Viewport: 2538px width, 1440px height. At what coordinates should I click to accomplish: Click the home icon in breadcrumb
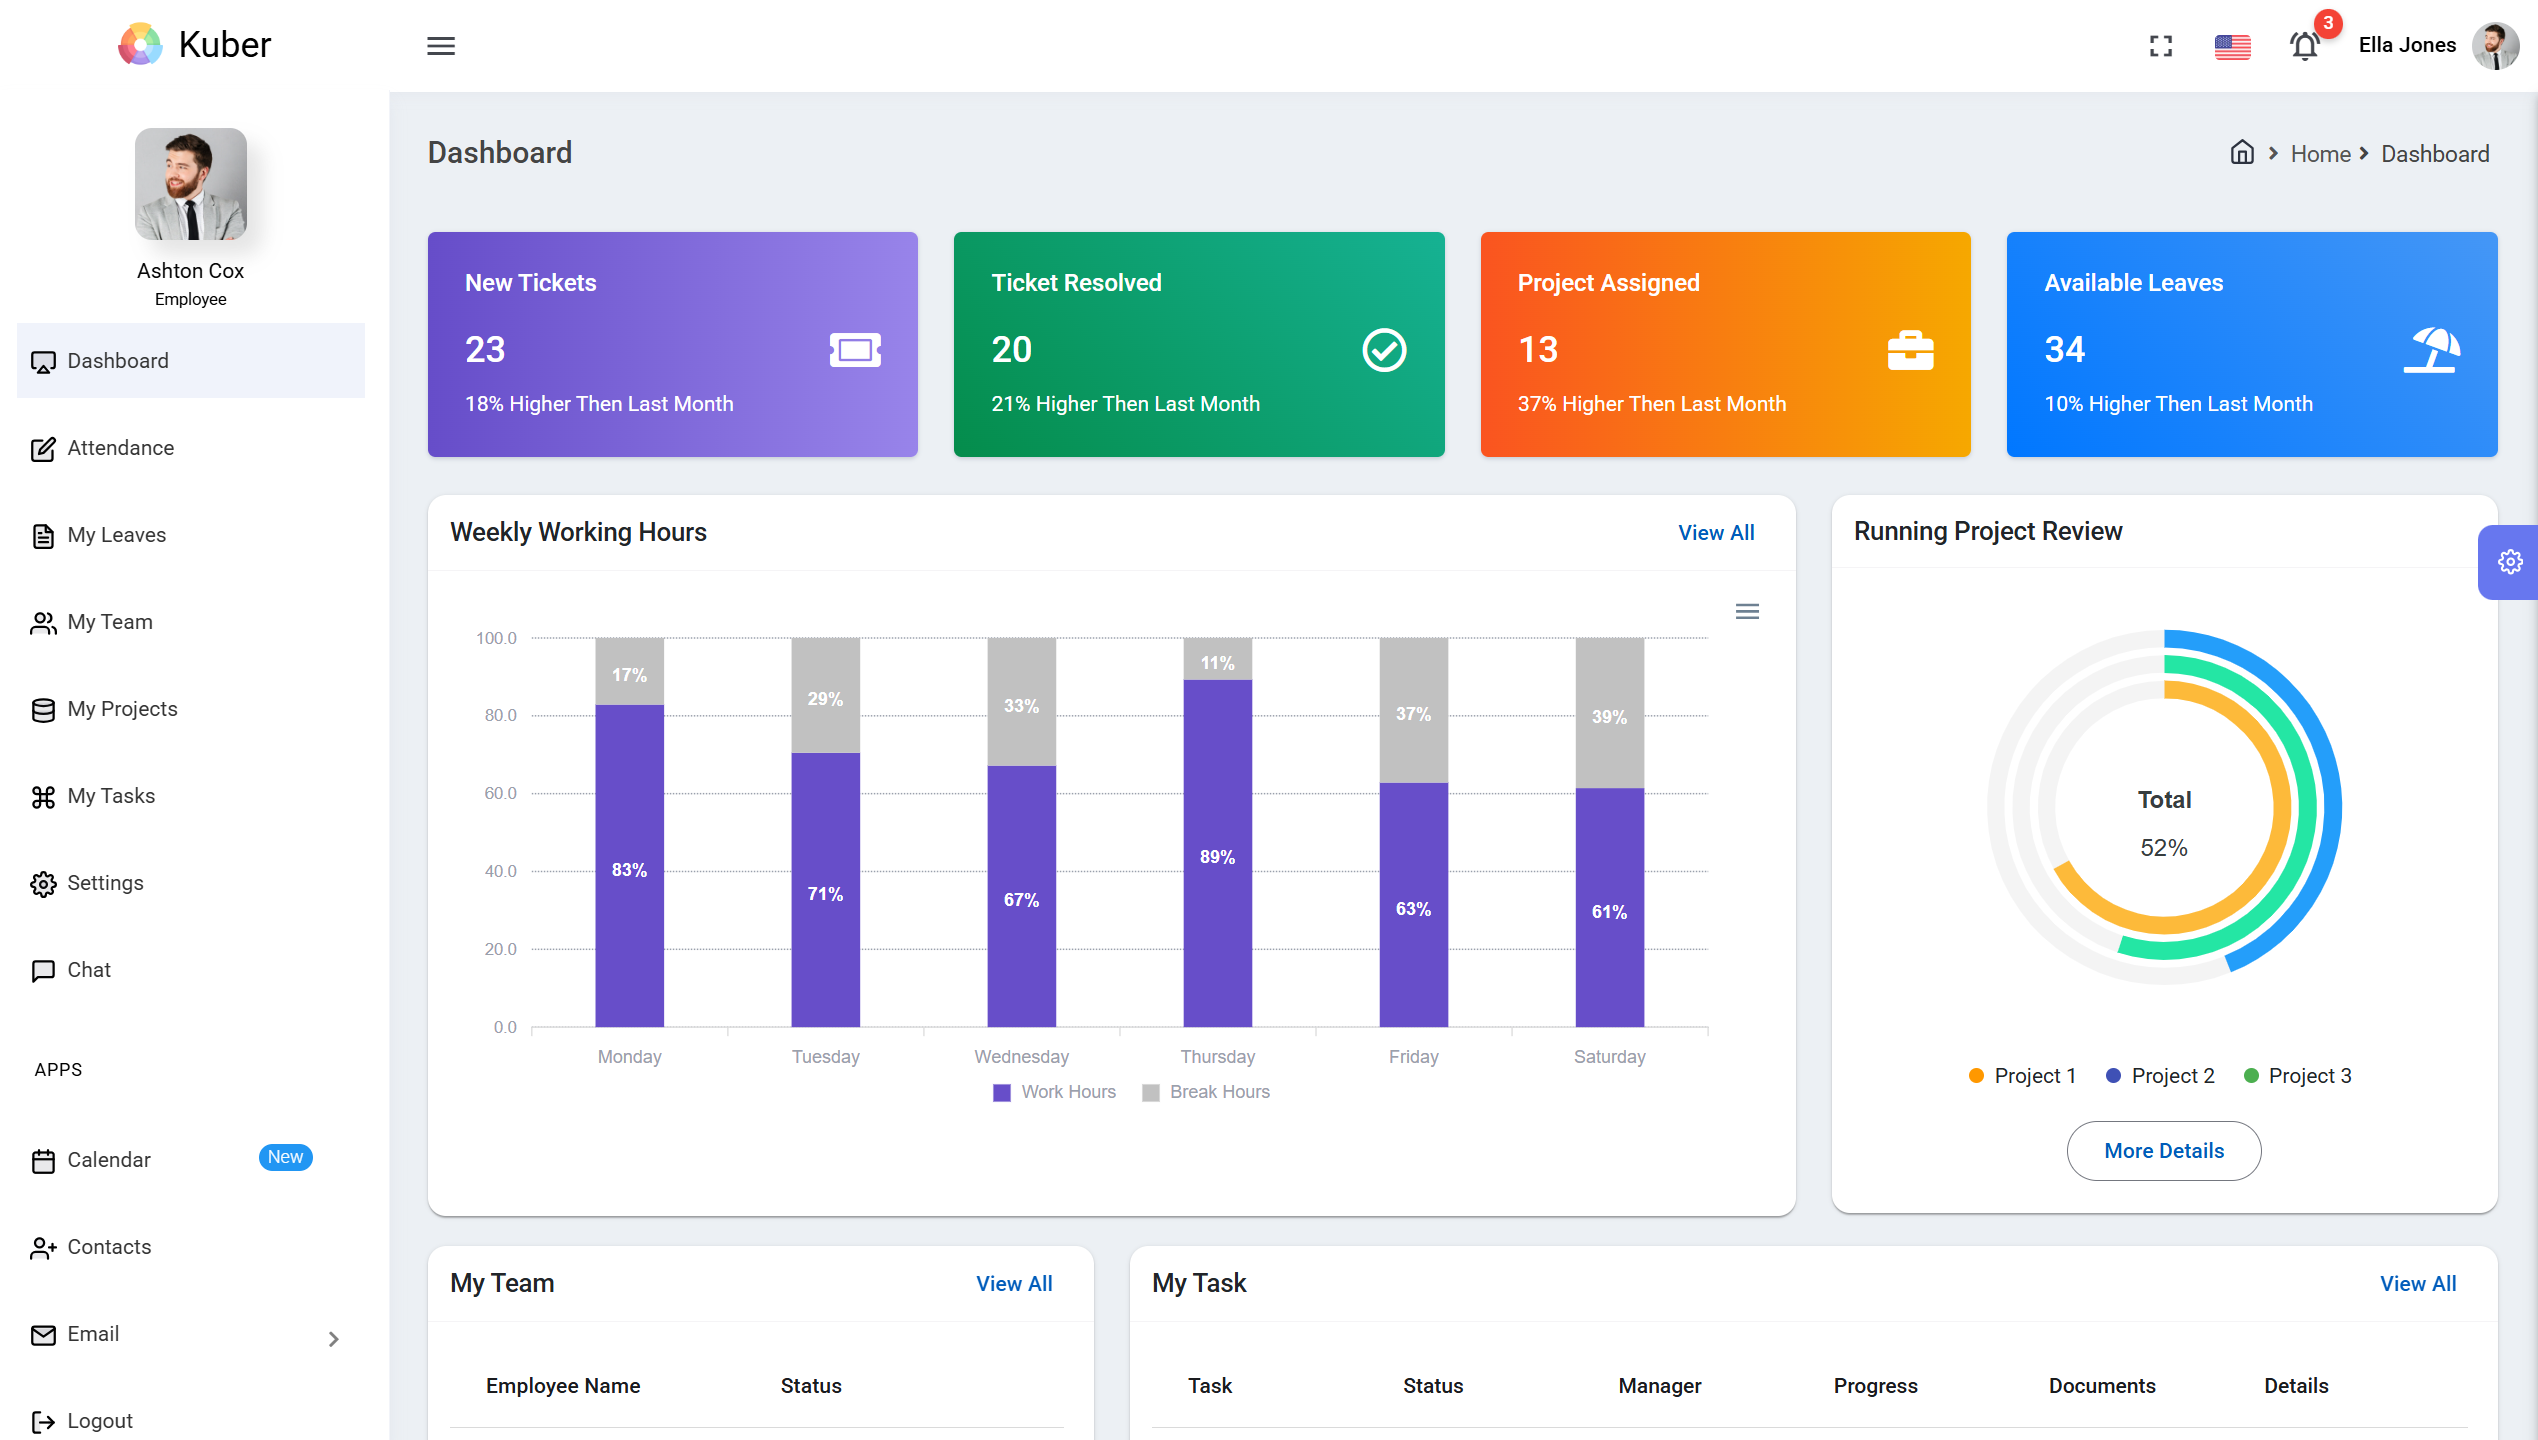pos(2242,153)
